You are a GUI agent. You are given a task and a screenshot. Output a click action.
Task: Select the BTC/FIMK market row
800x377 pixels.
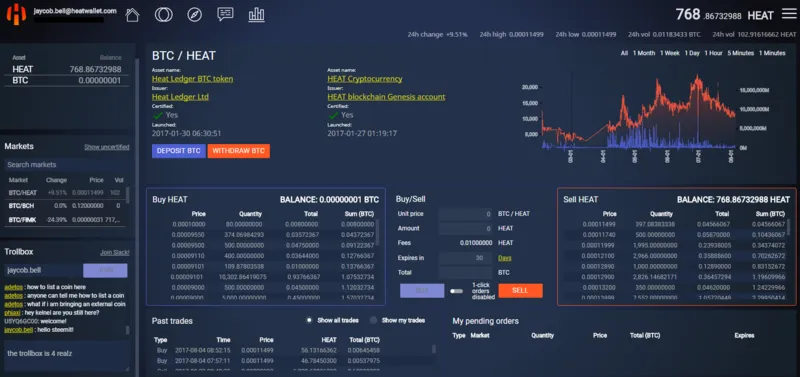coord(65,220)
